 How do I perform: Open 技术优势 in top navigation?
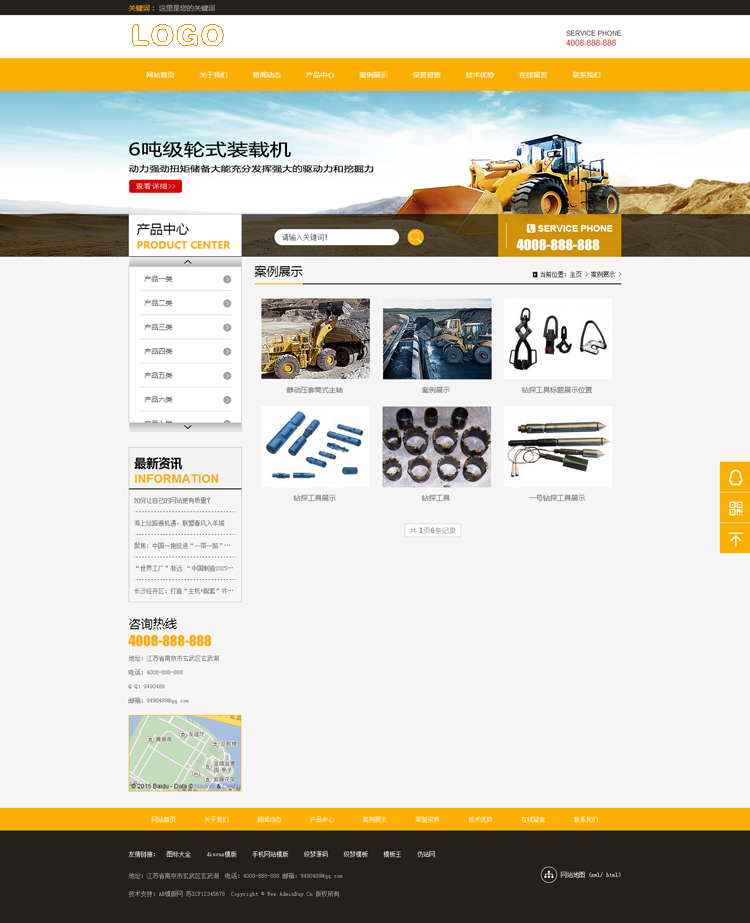coord(480,75)
